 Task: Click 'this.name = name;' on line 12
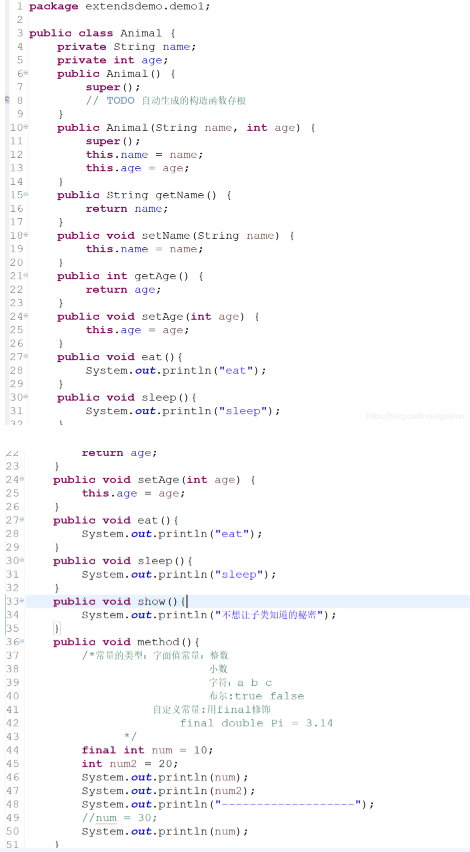point(144,155)
